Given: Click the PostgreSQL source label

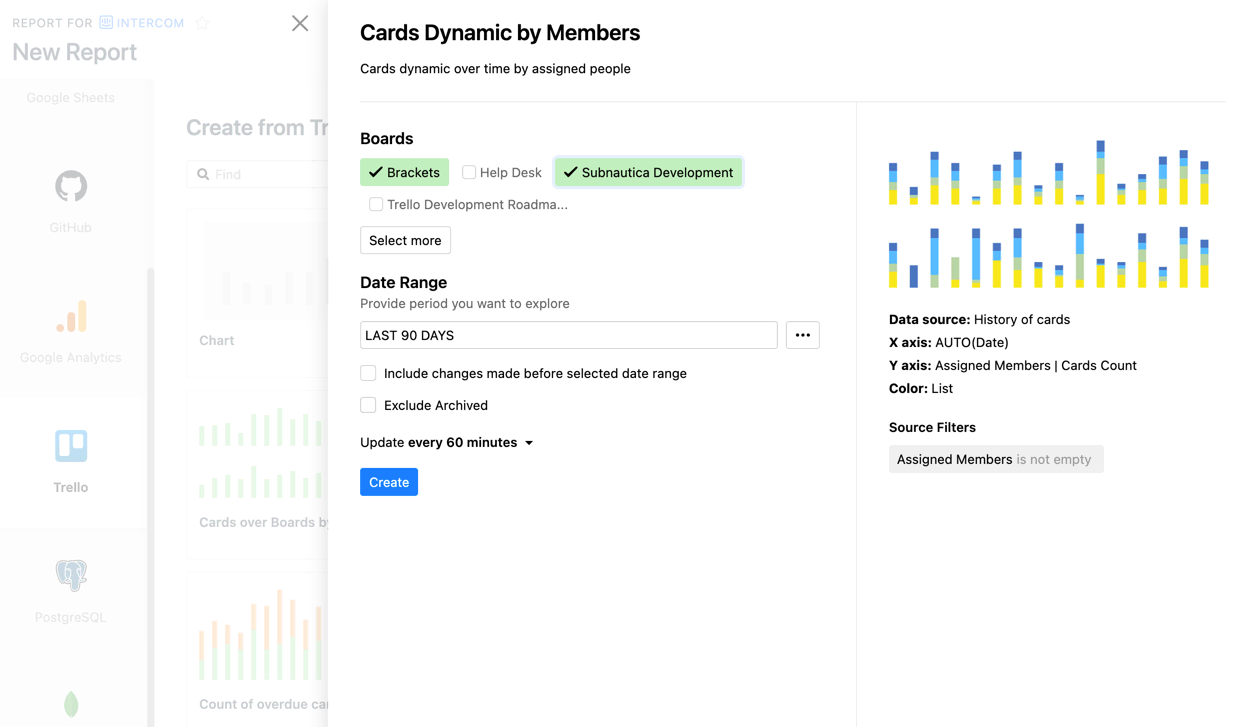Looking at the screenshot, I should (71, 617).
